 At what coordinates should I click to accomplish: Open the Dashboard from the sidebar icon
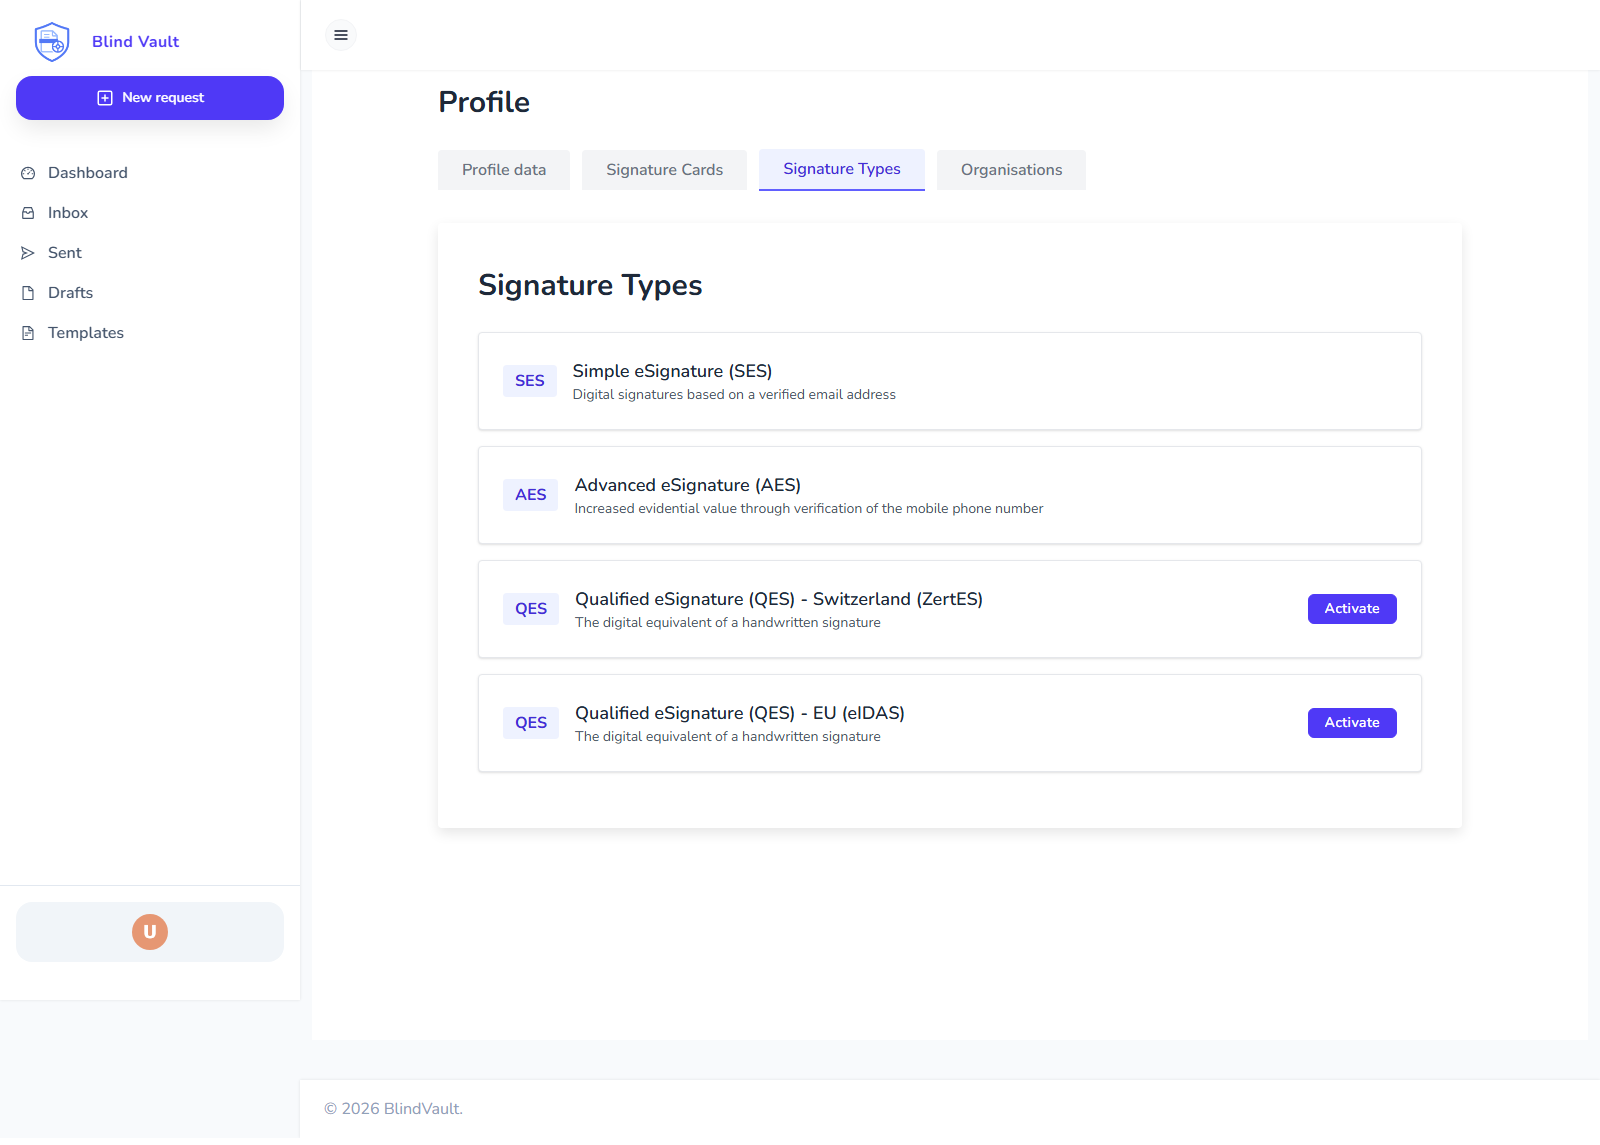tap(29, 172)
